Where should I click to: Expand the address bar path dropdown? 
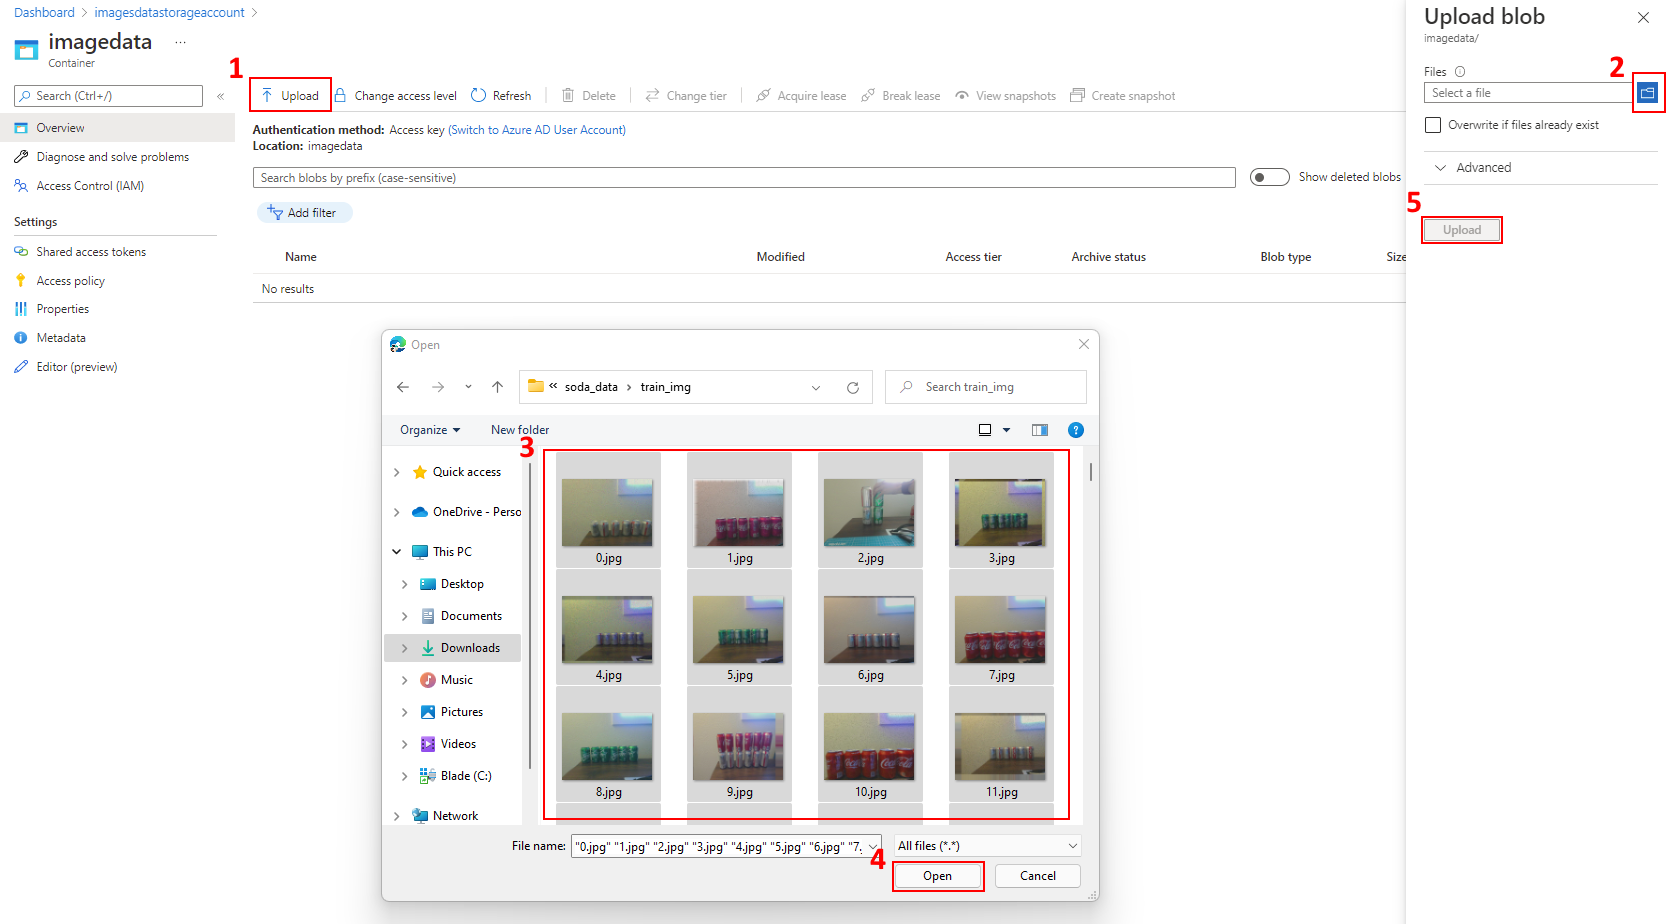816,388
